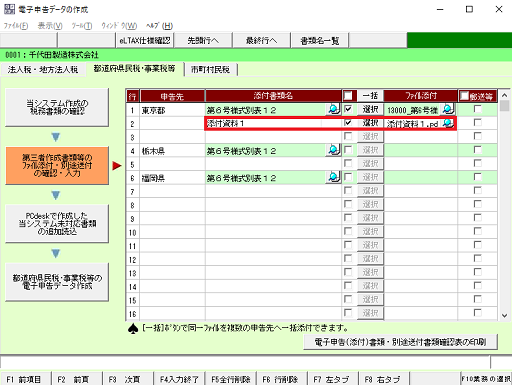The height and width of the screenshot is (385, 512).
Task: Open the 表示(V) menu
Action: [50, 26]
